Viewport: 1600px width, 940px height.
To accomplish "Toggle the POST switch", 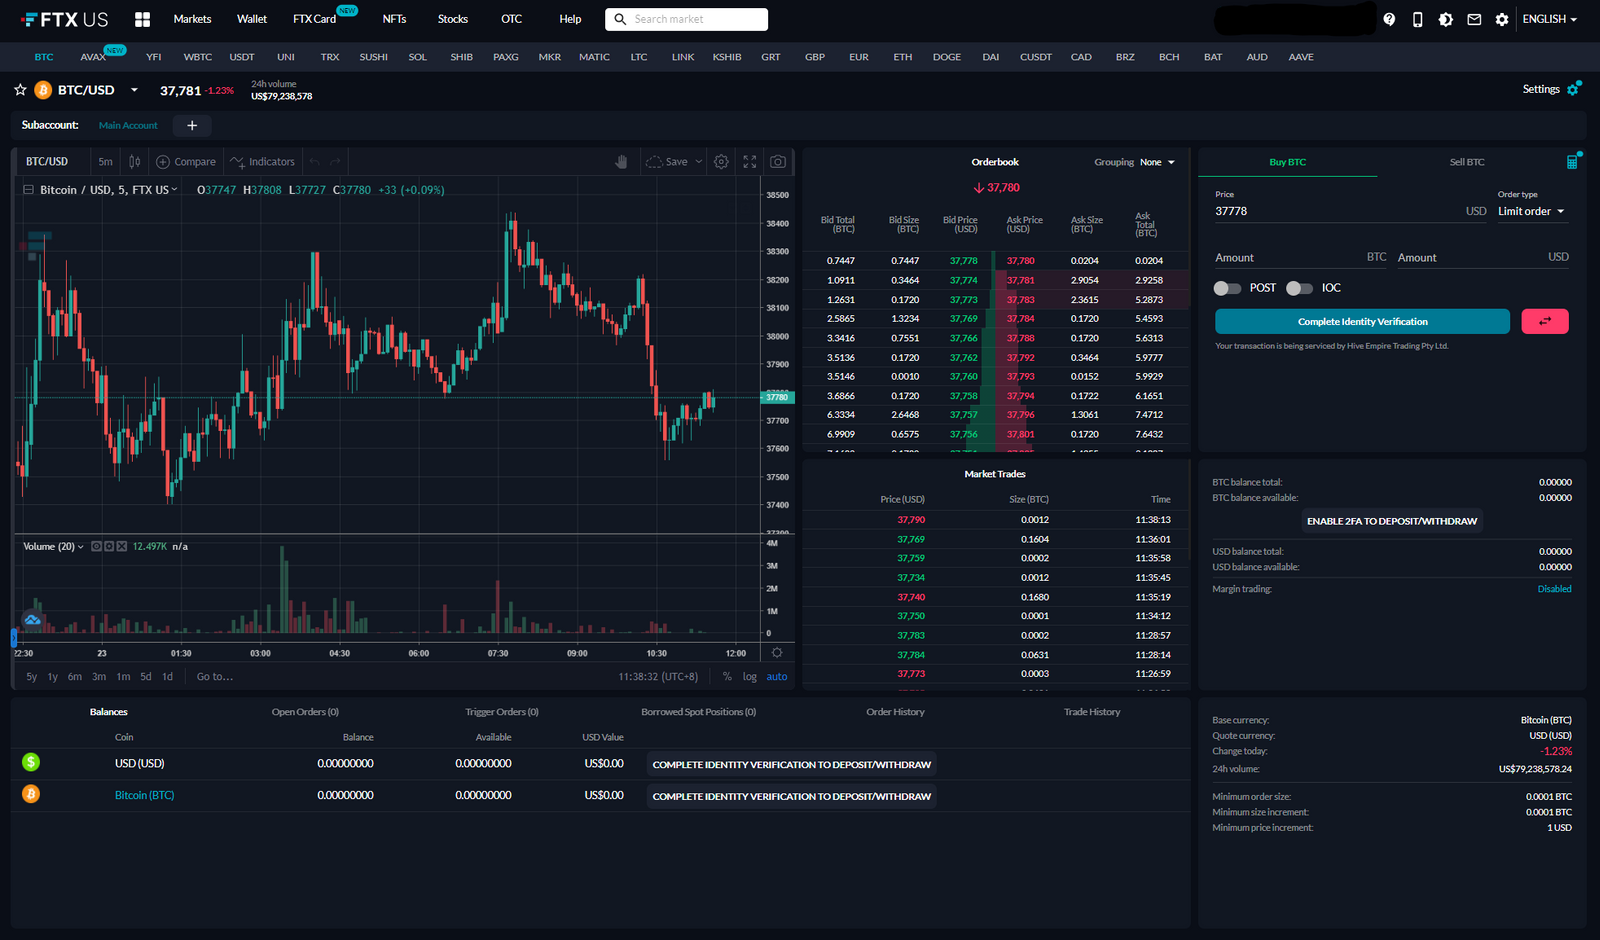I will tap(1227, 288).
